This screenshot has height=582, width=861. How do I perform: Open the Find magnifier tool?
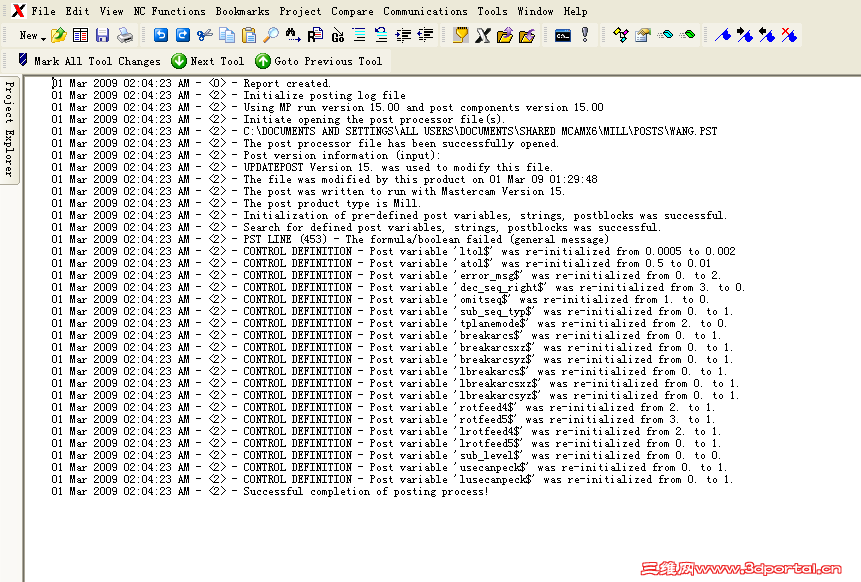point(269,34)
